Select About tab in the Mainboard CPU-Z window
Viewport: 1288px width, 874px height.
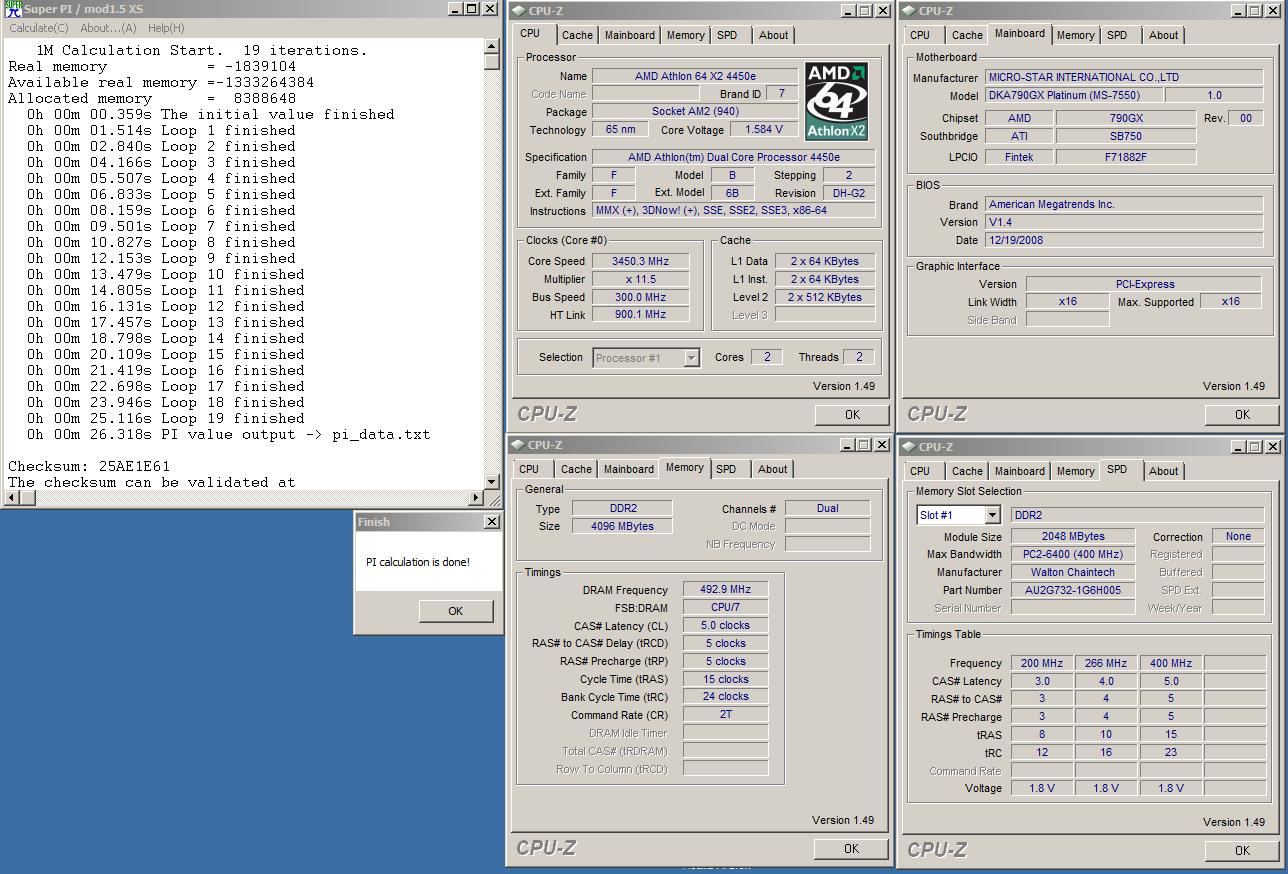1163,35
